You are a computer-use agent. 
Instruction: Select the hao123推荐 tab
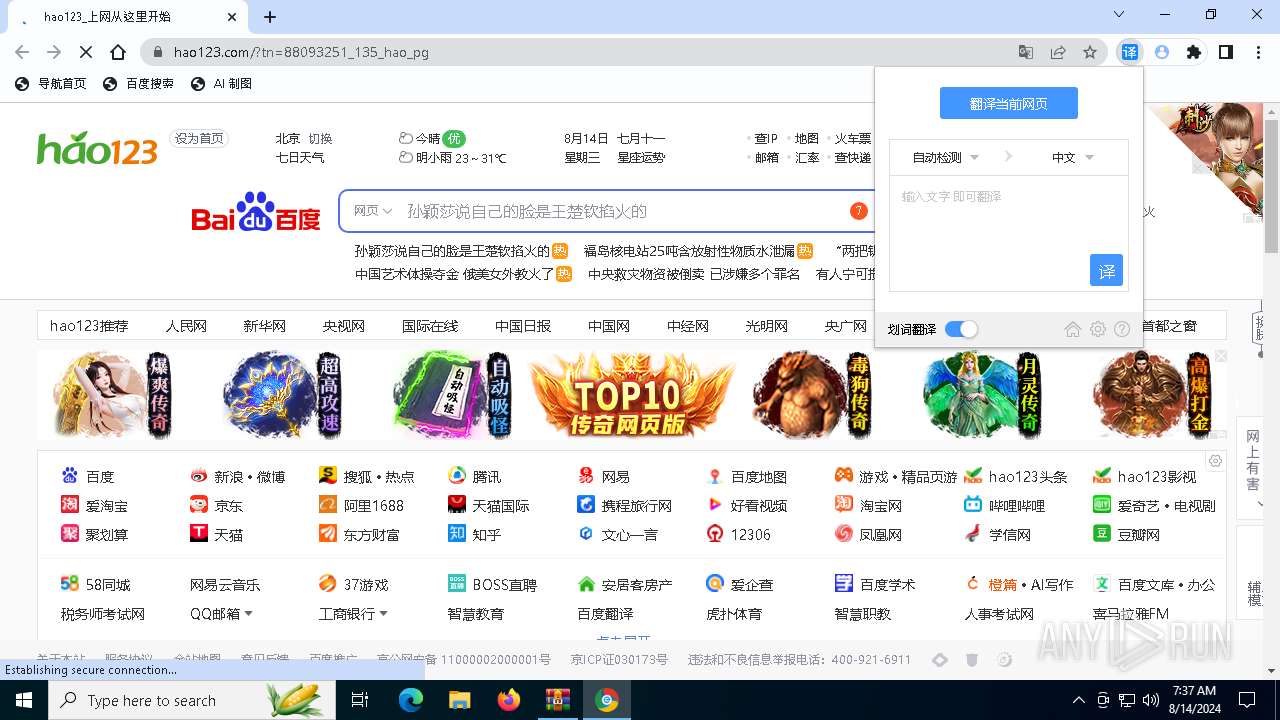click(x=89, y=326)
